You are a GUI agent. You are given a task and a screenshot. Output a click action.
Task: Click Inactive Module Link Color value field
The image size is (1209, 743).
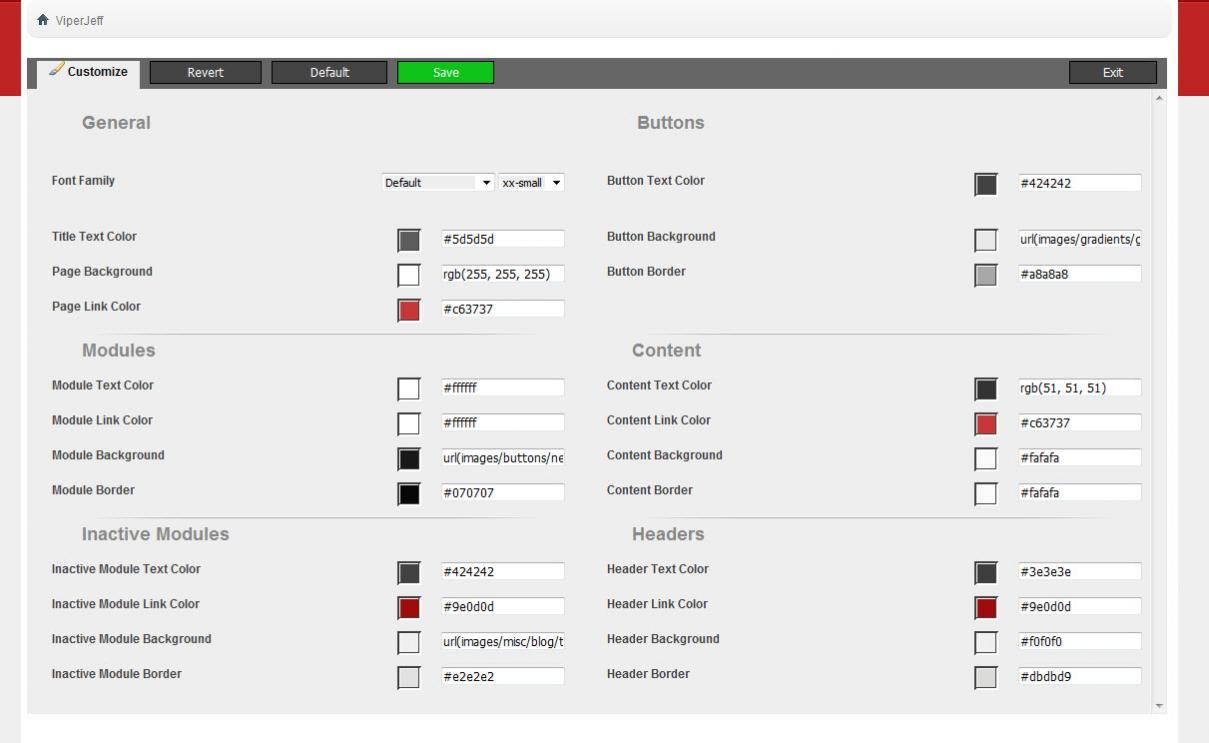coord(503,607)
